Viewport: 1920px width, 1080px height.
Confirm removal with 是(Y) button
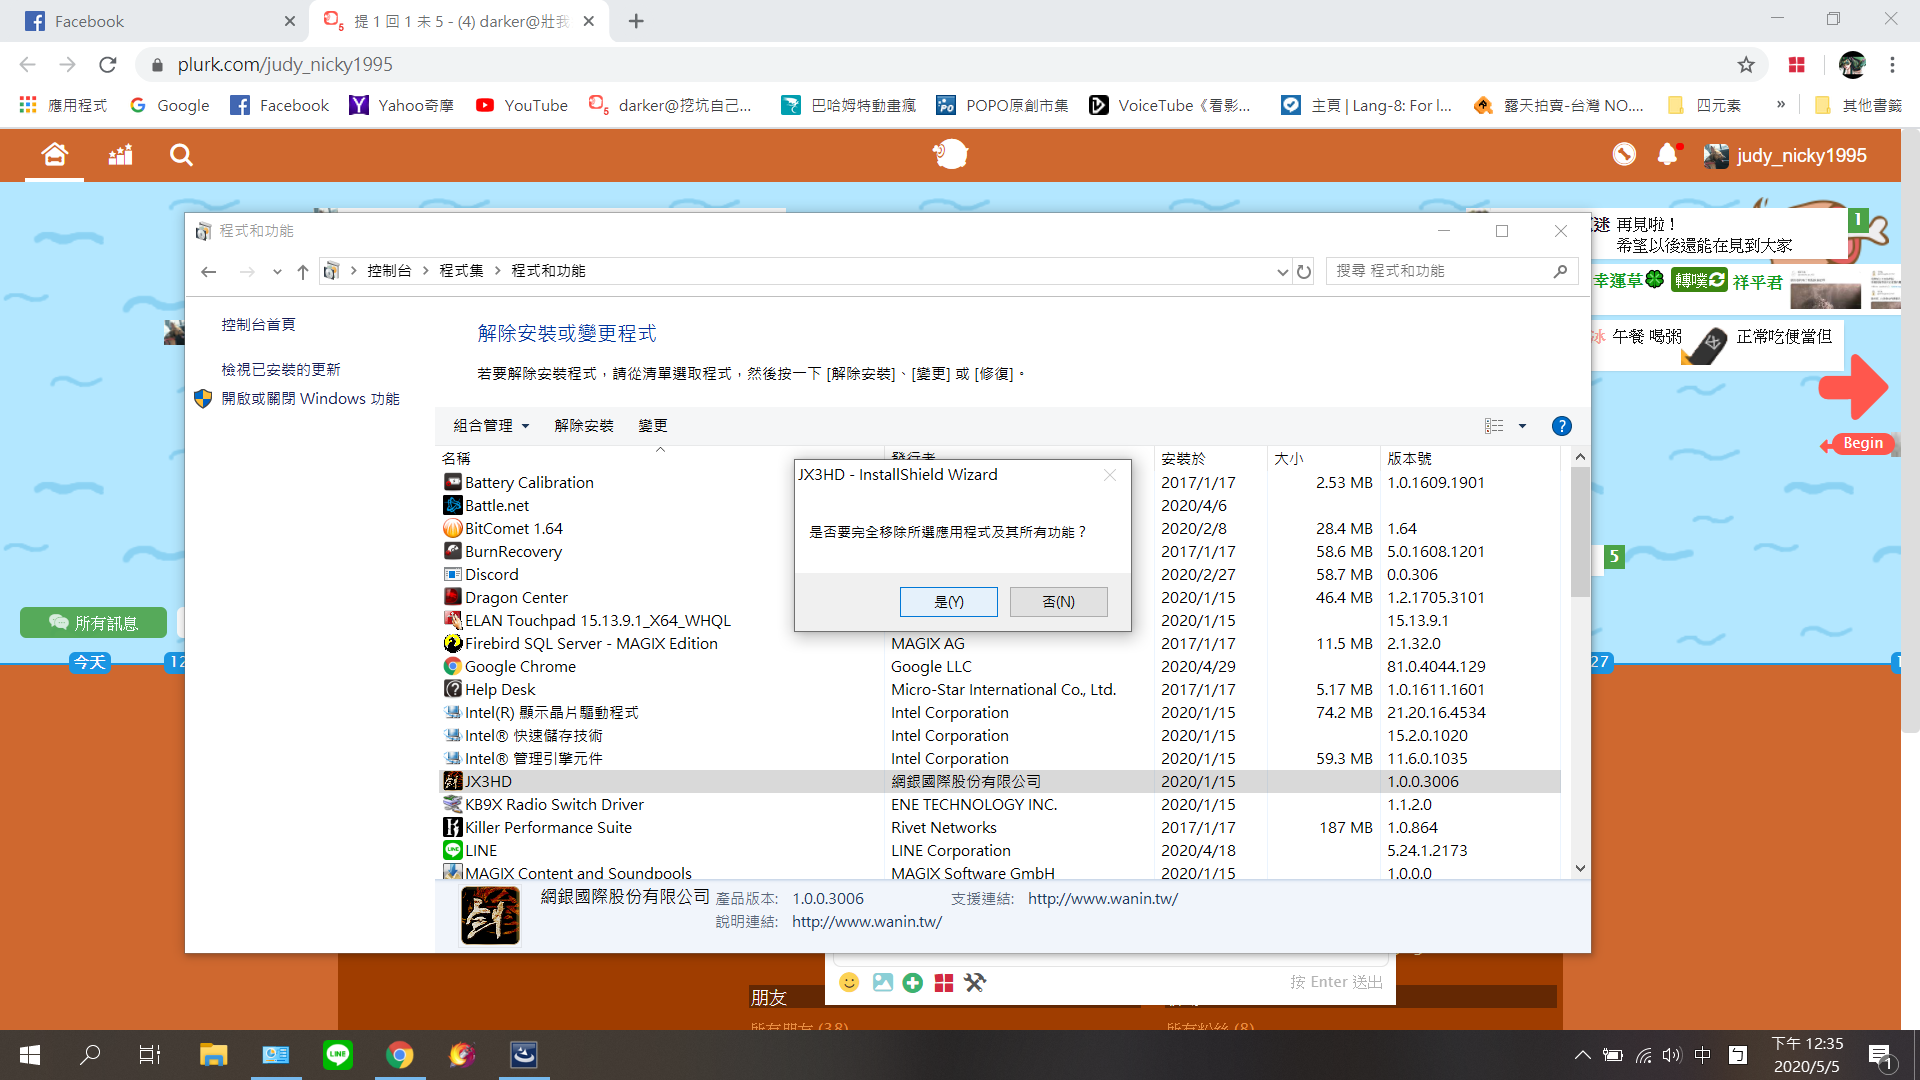click(x=949, y=602)
